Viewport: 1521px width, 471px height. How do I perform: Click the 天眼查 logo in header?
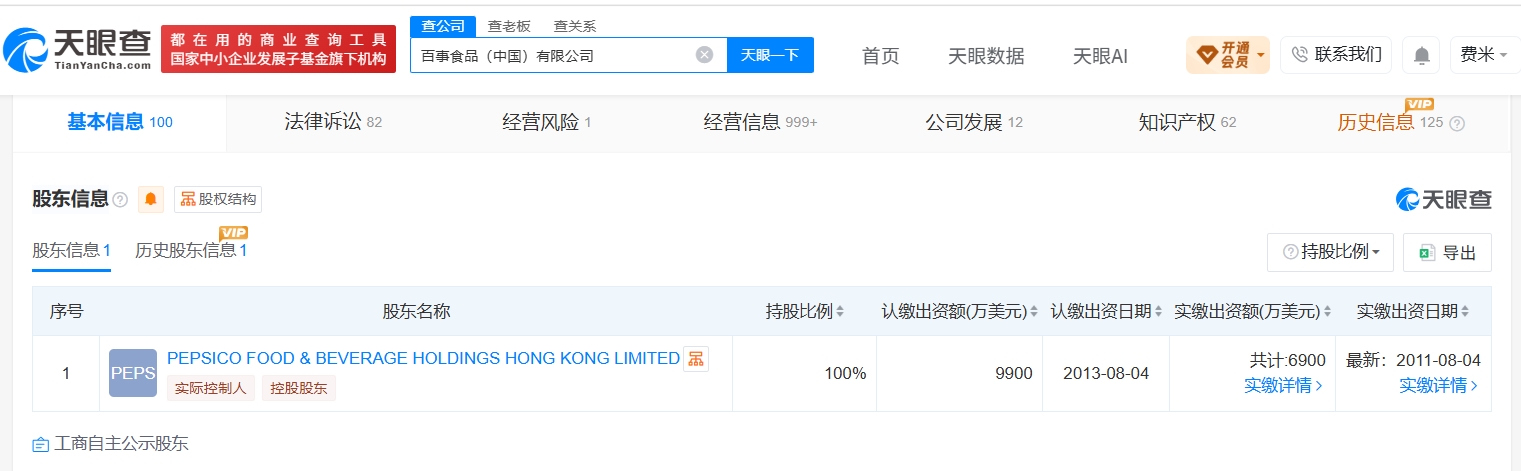(x=77, y=48)
